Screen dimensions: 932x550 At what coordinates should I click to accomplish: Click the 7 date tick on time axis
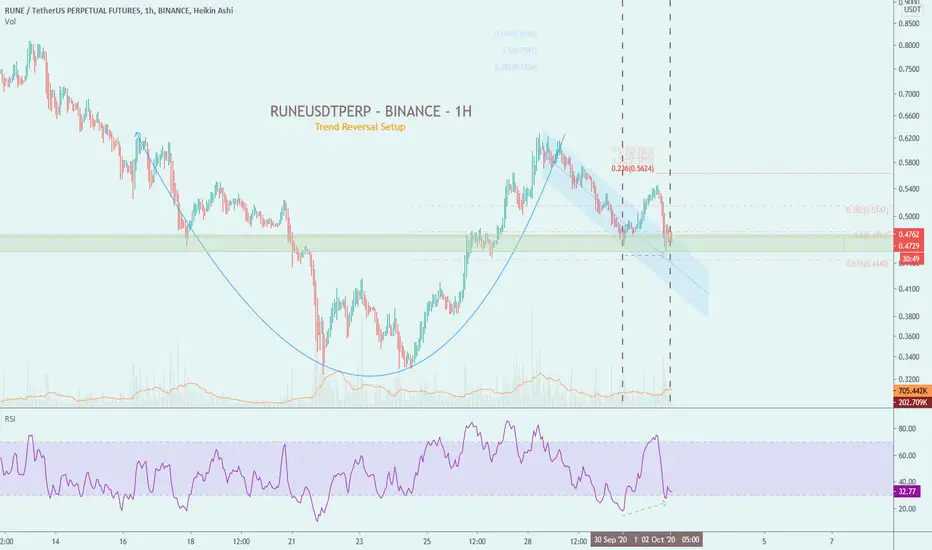(x=832, y=542)
